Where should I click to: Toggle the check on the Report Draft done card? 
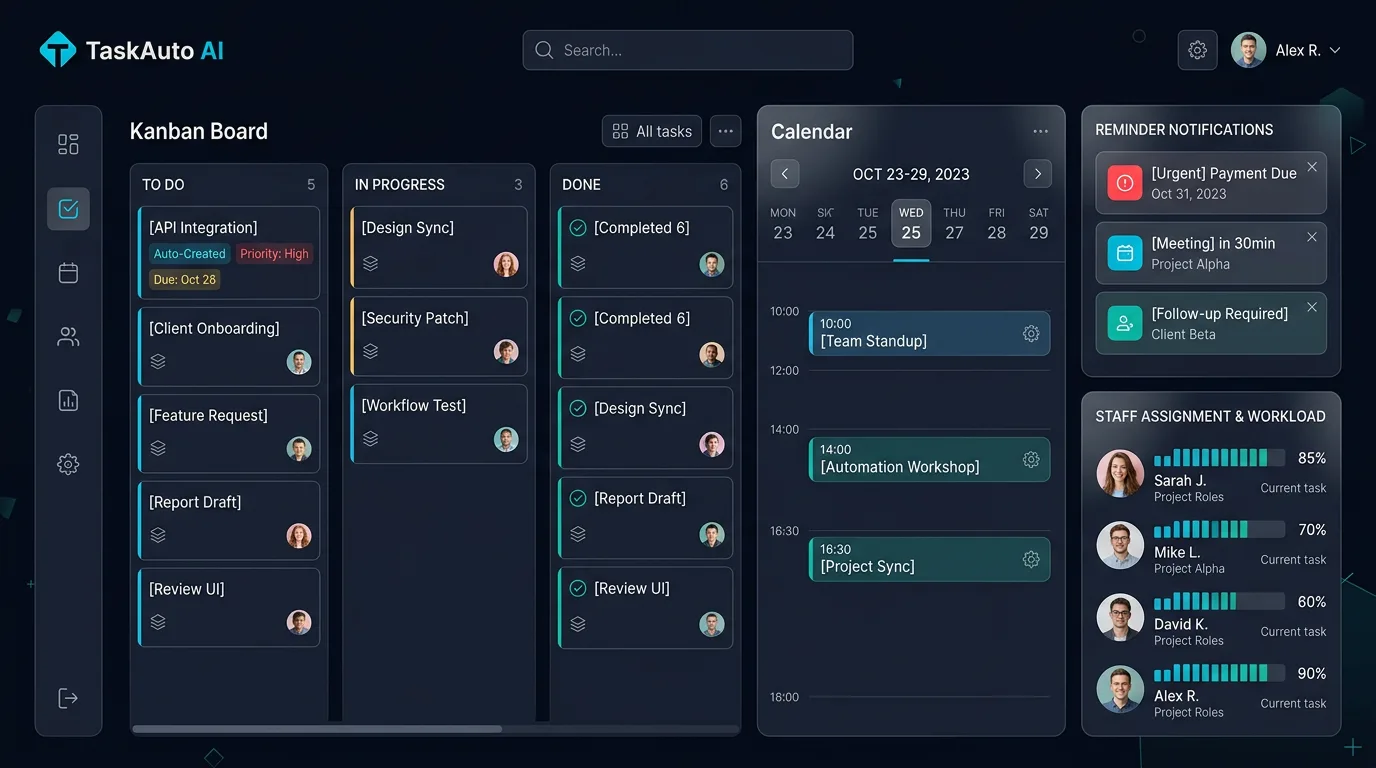[x=580, y=497]
